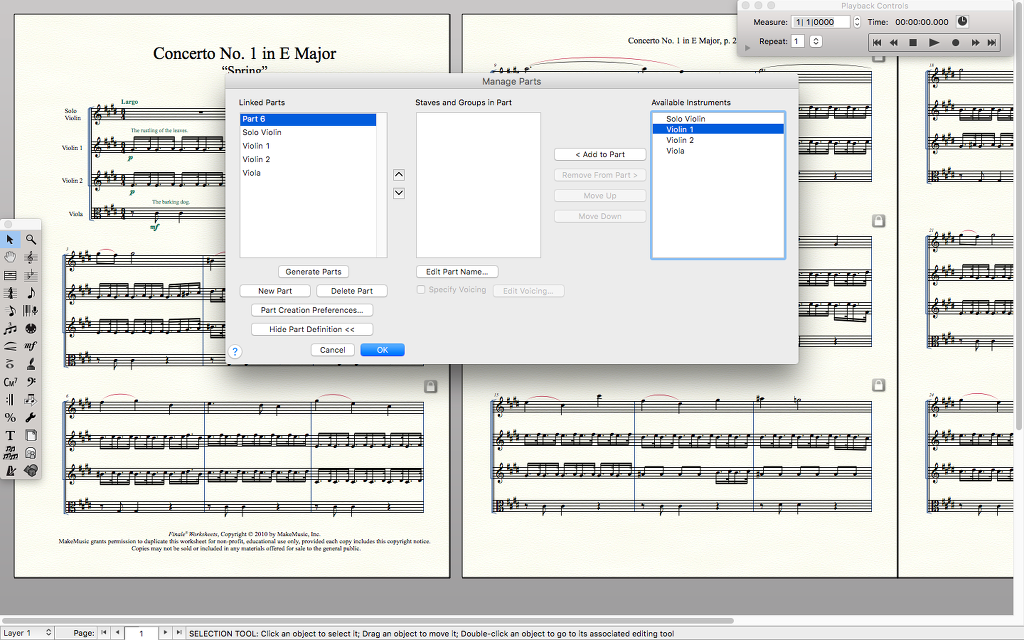Screen dimensions: 1024x640
Task: Click Edit Part Name button
Action: (x=457, y=272)
